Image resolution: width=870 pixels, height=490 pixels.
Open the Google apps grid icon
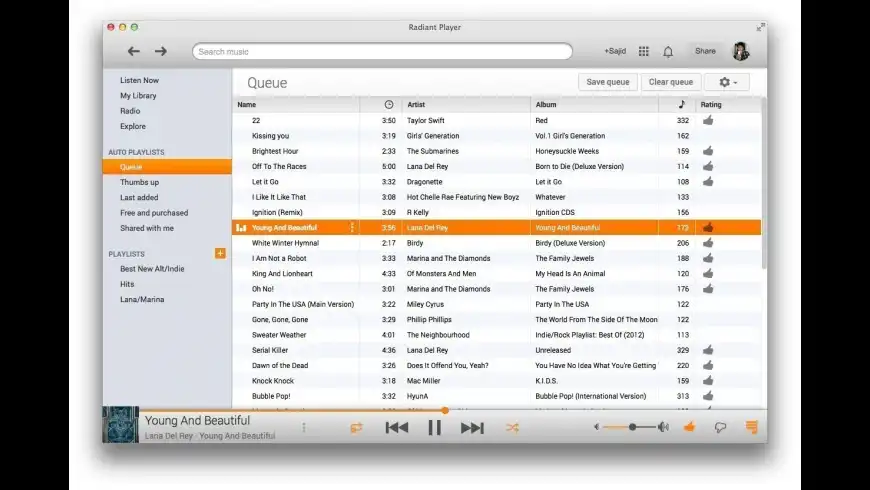(643, 51)
